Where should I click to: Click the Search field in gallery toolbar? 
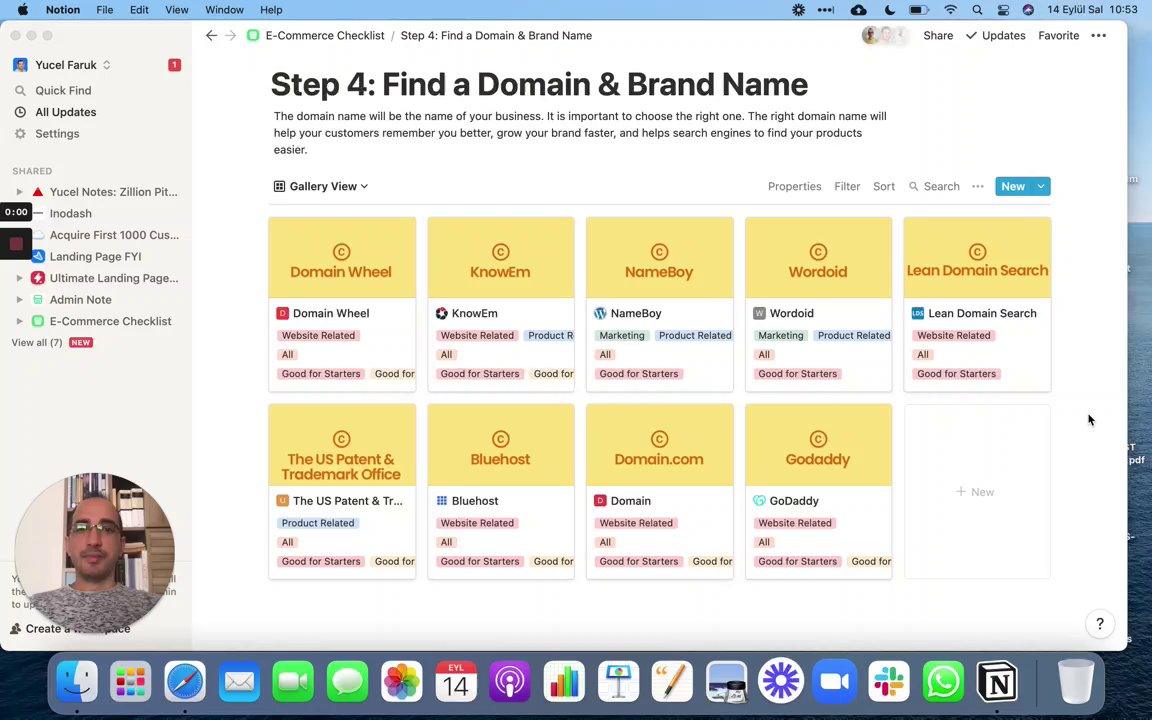coord(935,187)
